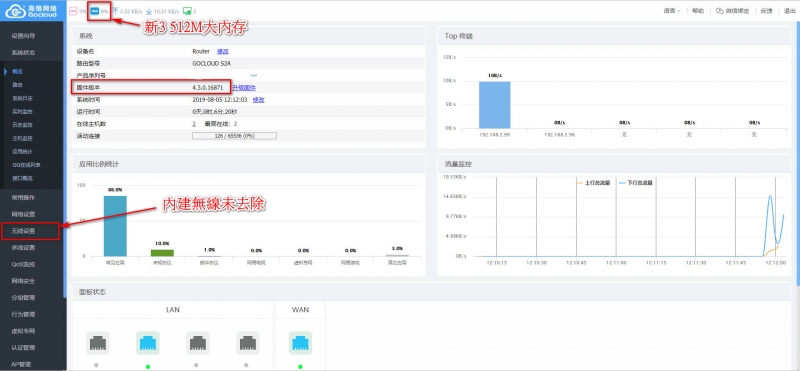The image size is (800, 371).
Task: Expand 网络安全 network security menu
Action: [x=23, y=281]
